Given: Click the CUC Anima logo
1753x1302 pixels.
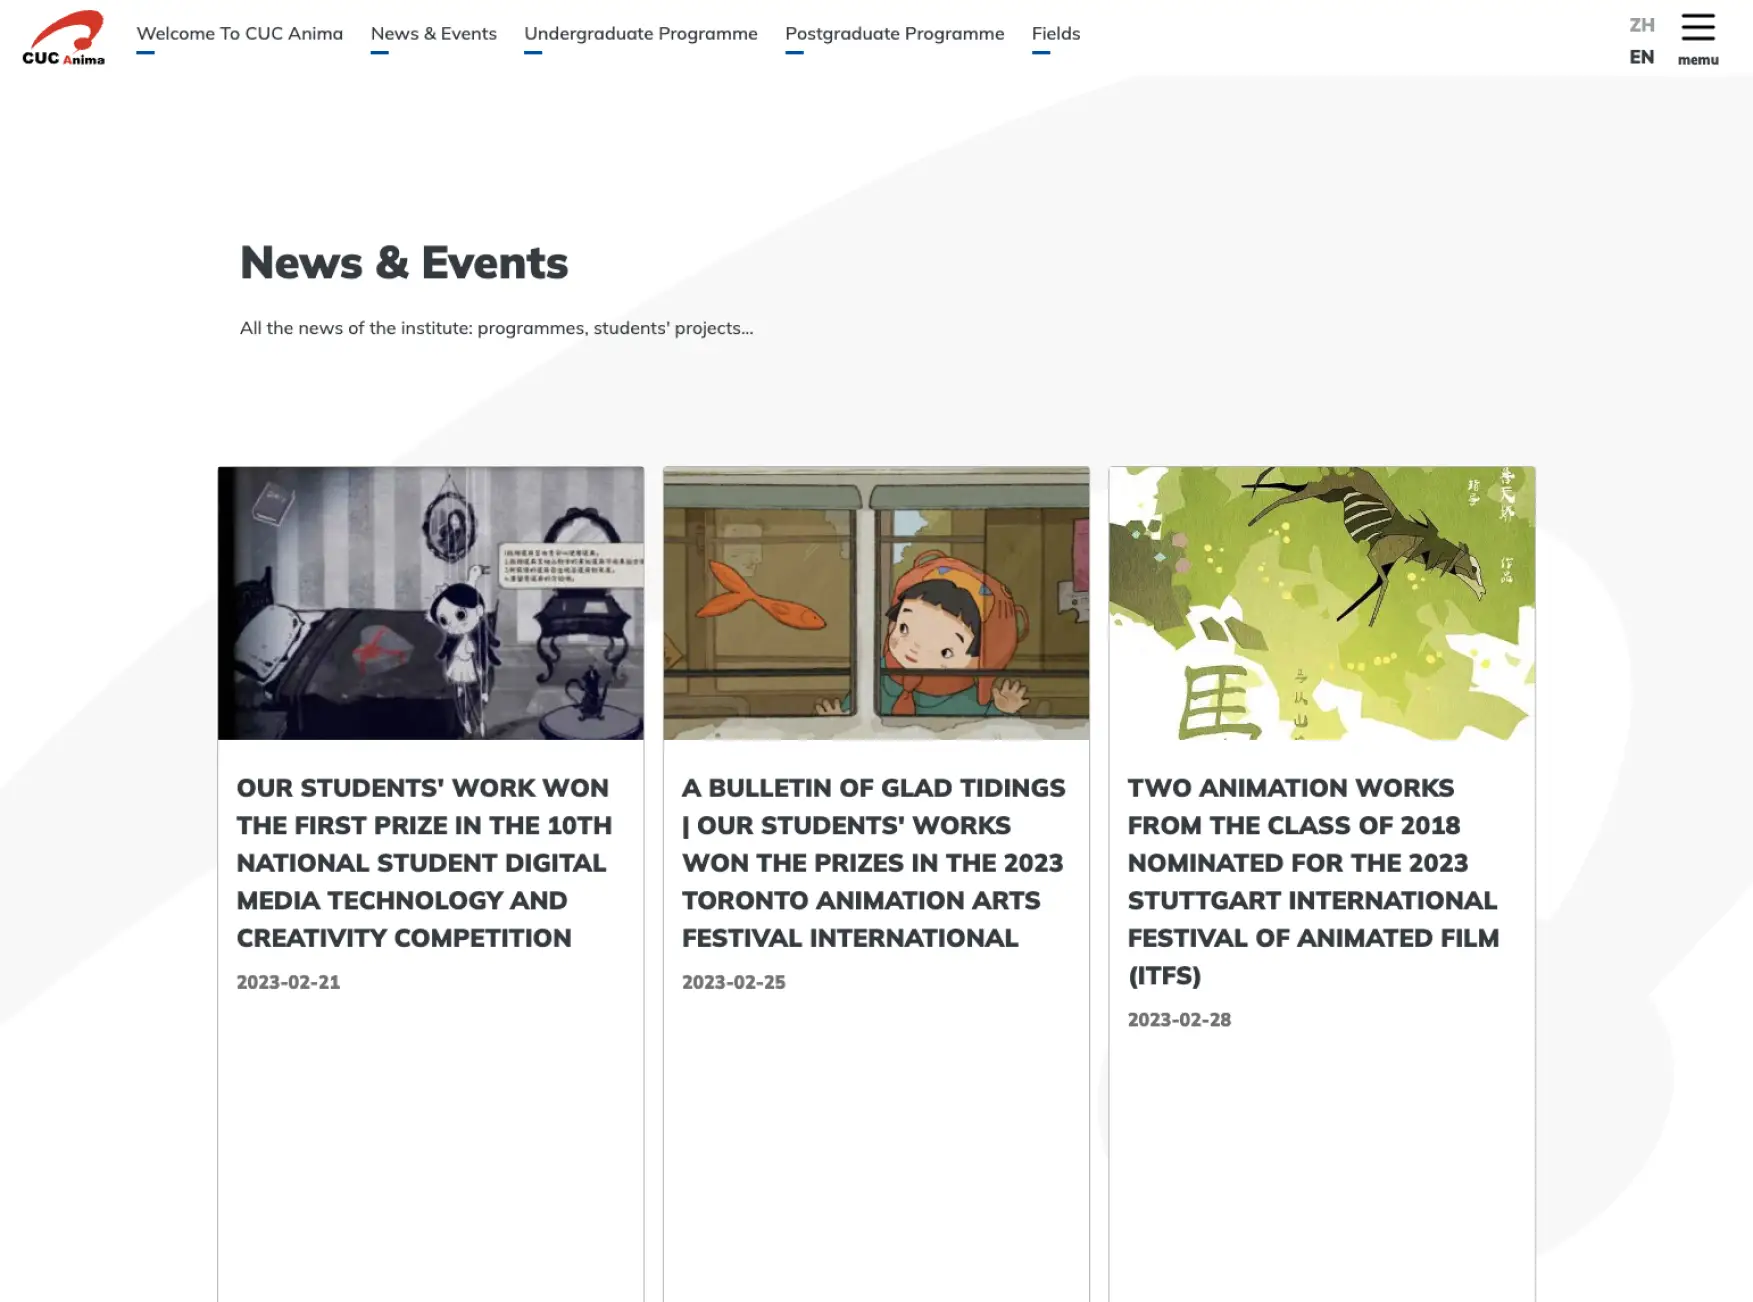Looking at the screenshot, I should (x=62, y=38).
